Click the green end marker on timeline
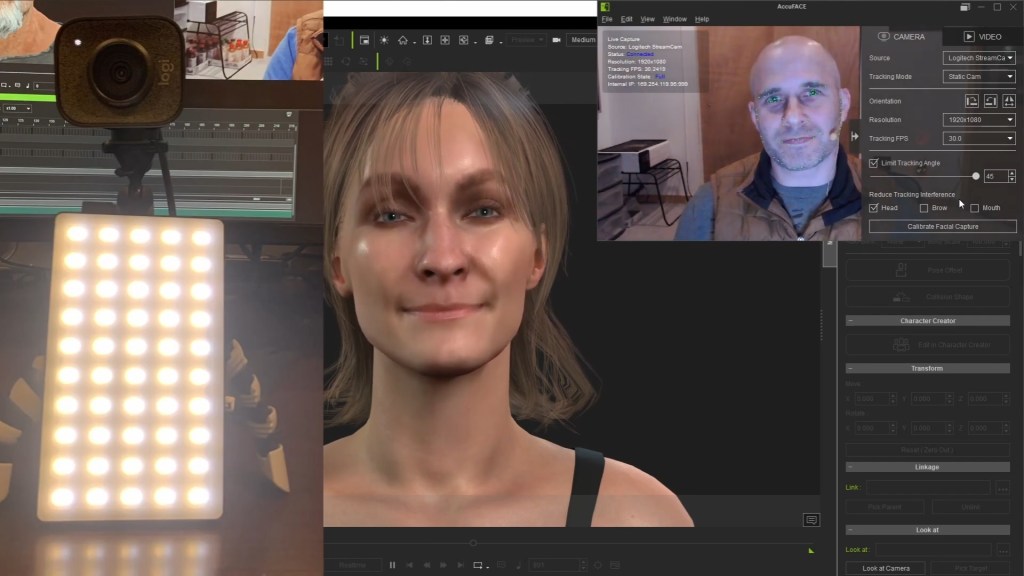 (x=811, y=551)
